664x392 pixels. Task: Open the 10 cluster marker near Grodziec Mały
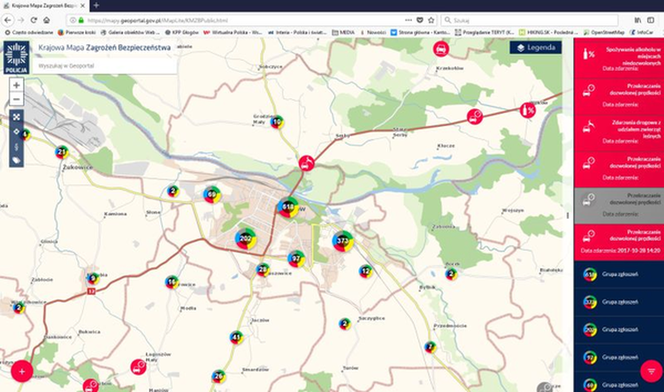click(277, 121)
